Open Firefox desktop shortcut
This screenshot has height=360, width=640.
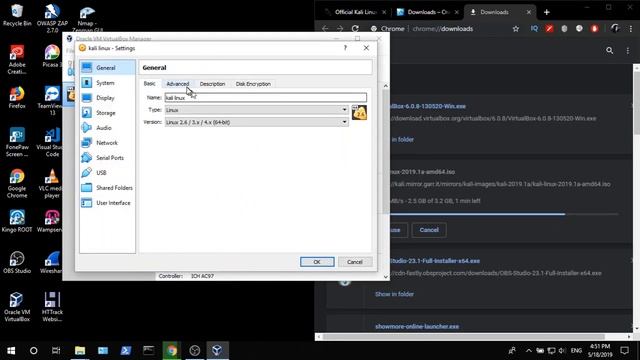[17, 98]
